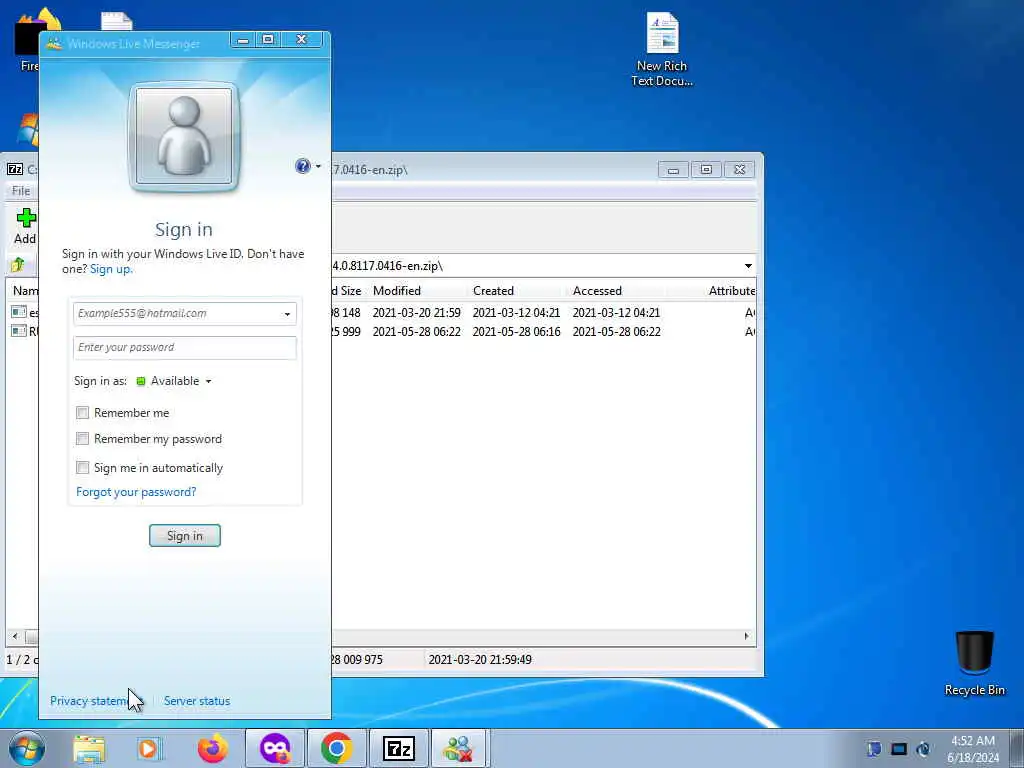The width and height of the screenshot is (1024, 768).
Task: Click the Sign in button
Action: click(x=185, y=536)
